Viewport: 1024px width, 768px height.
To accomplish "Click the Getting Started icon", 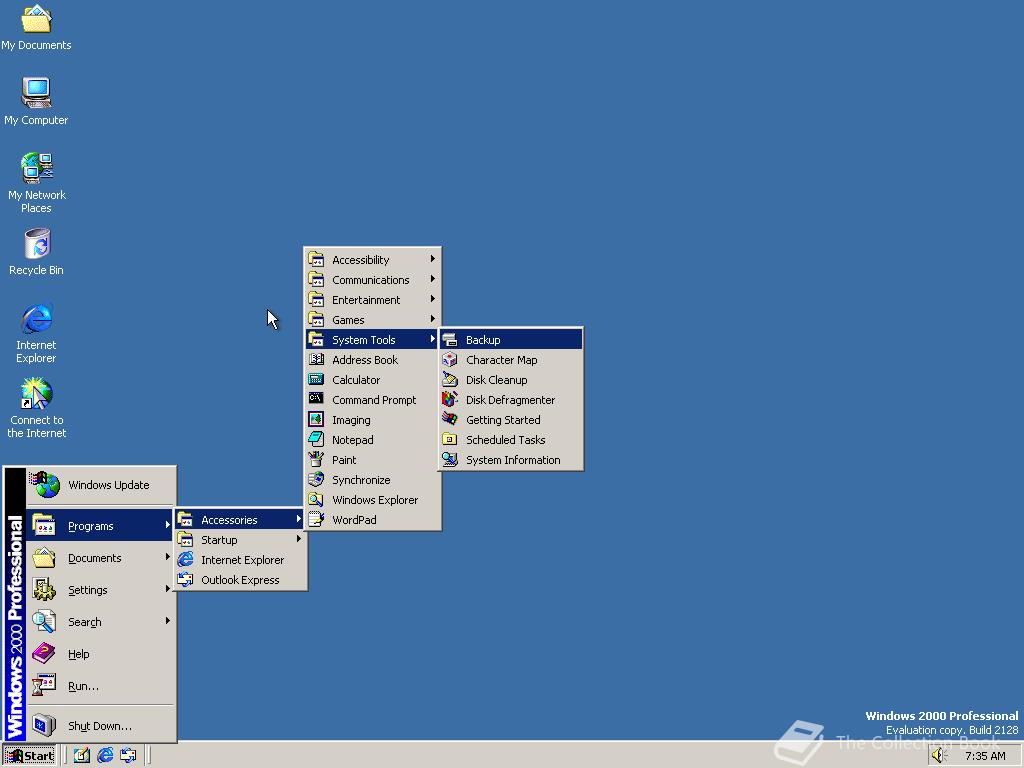I will (449, 419).
